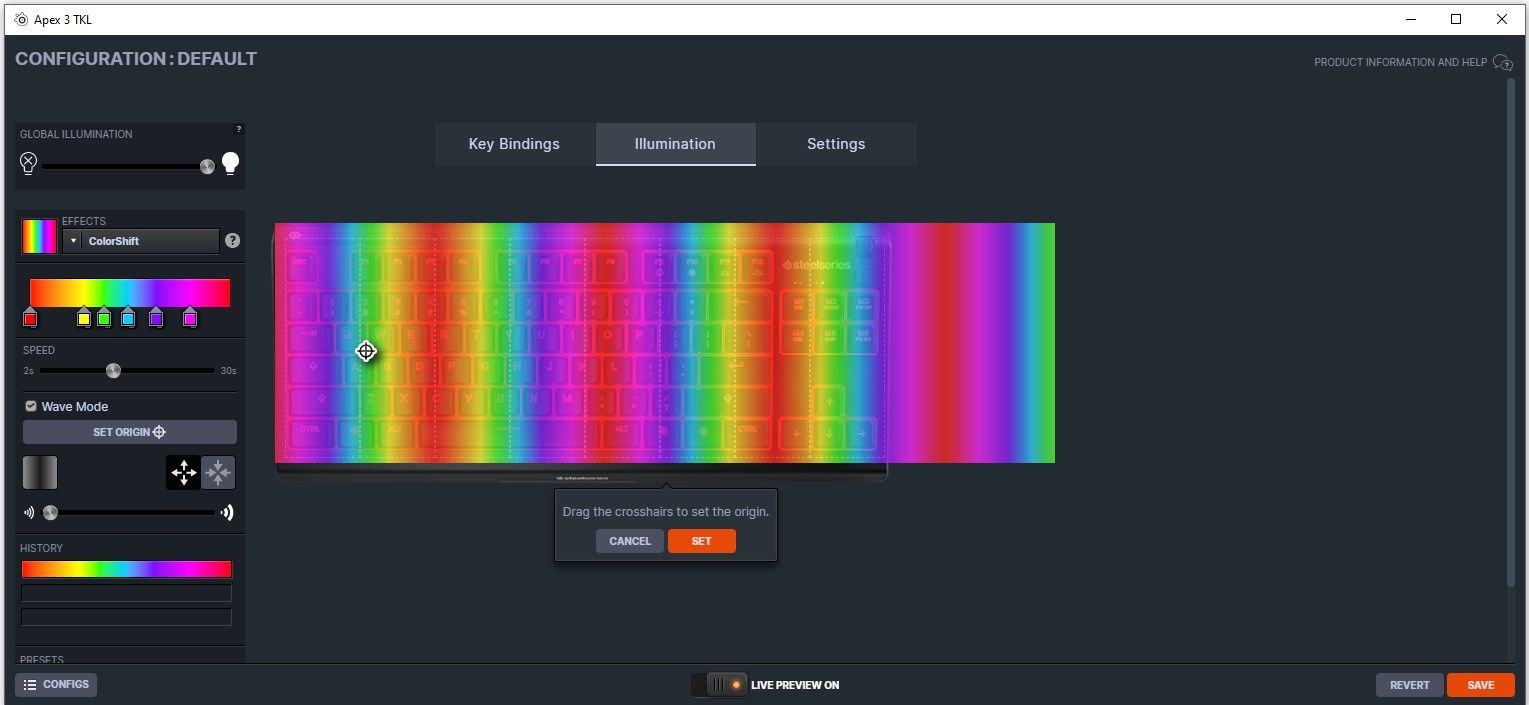Select the magenta gradient color stop

[x=190, y=318]
